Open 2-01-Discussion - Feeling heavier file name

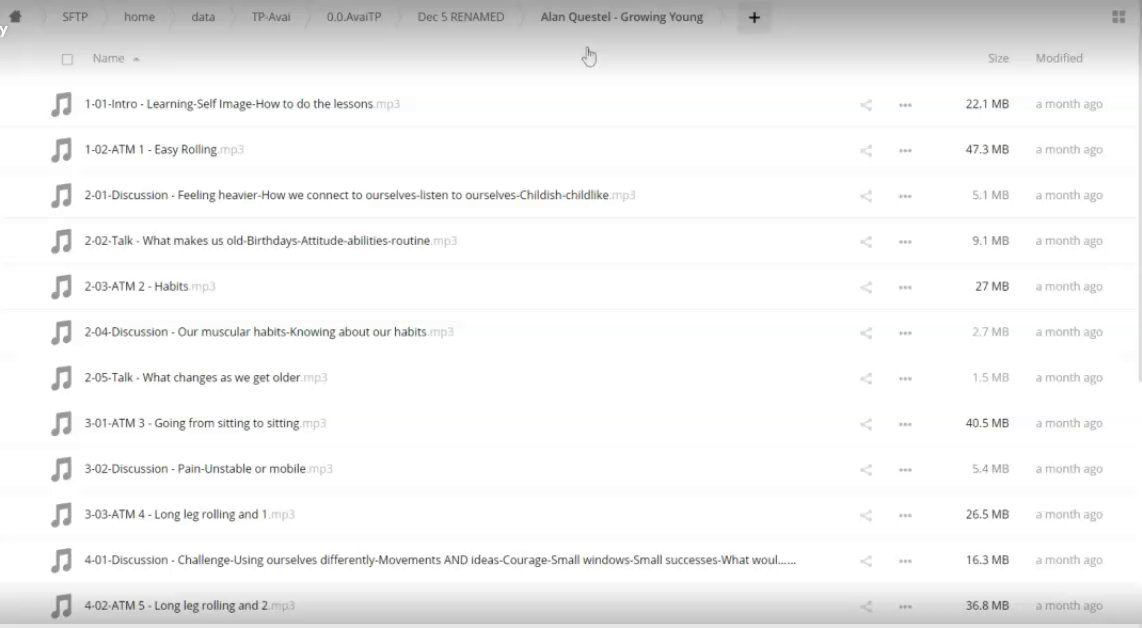click(x=360, y=195)
